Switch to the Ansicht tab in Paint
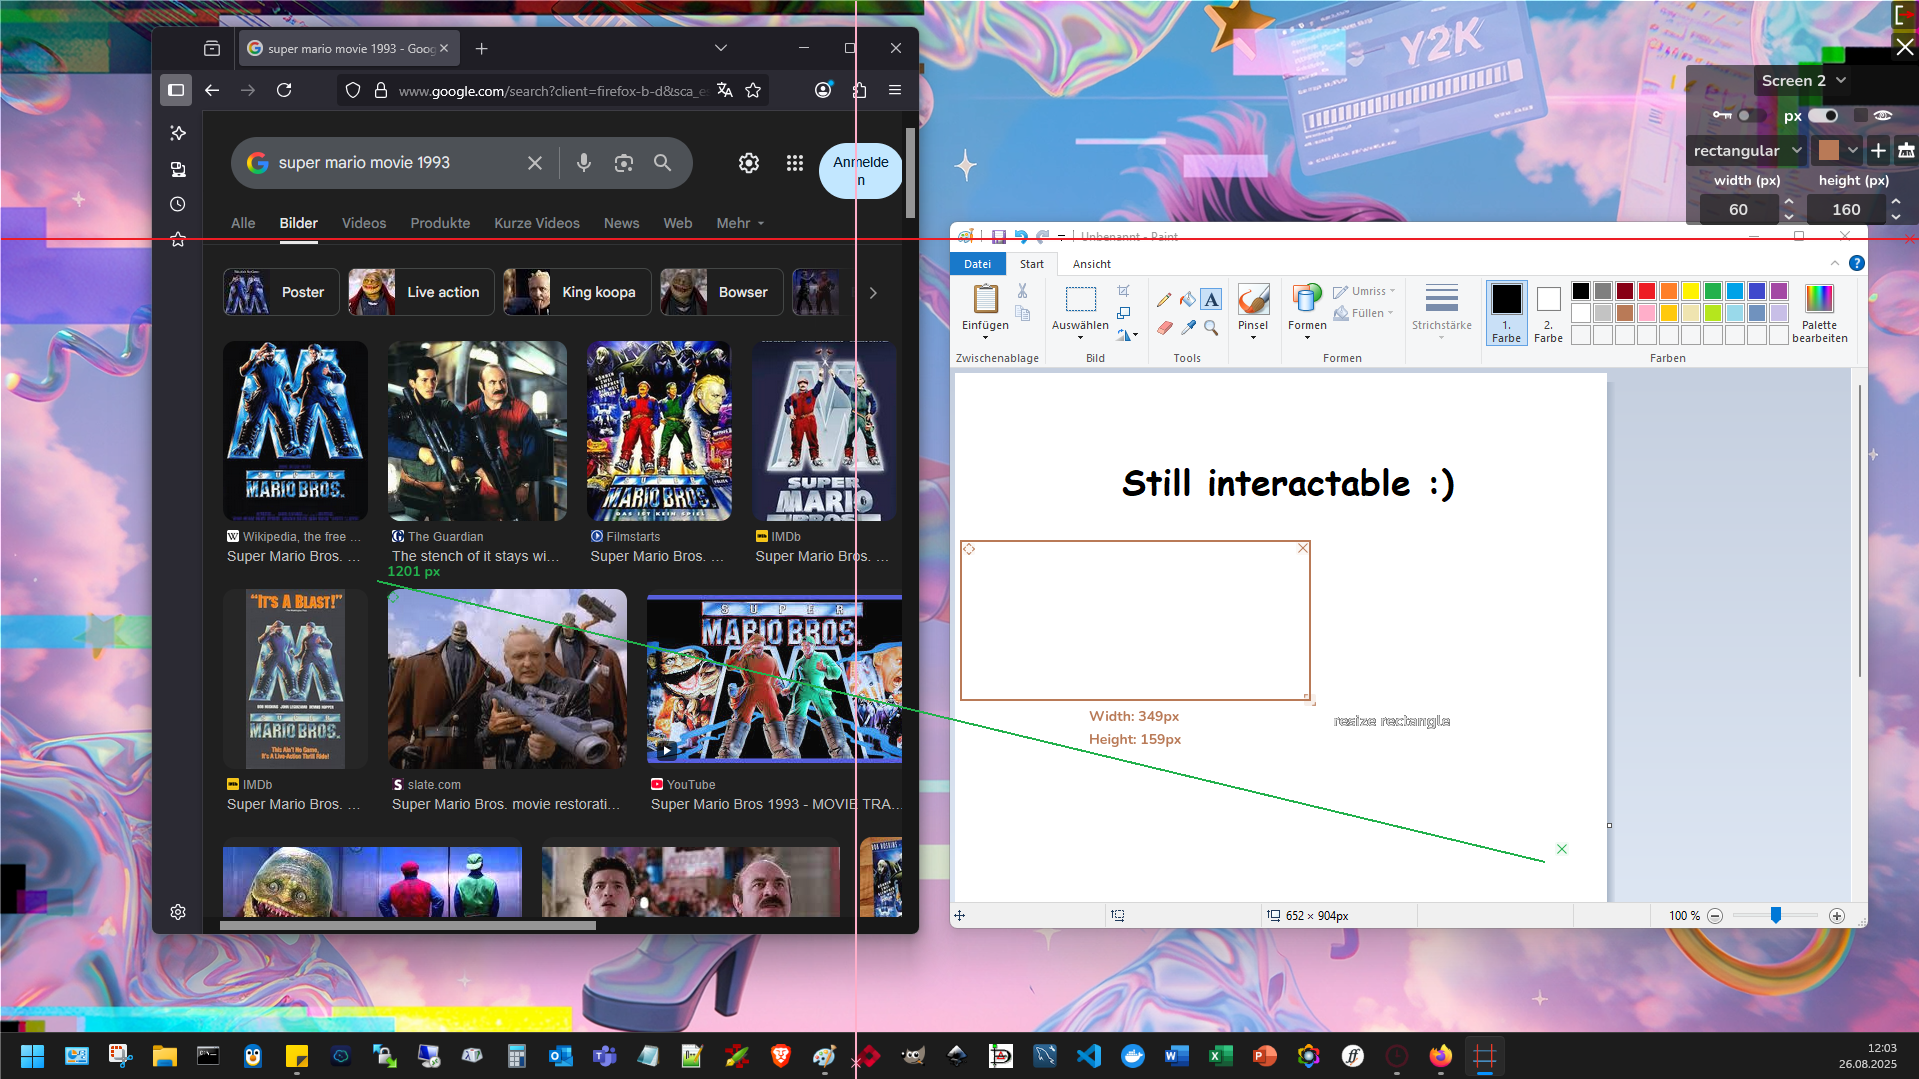The height and width of the screenshot is (1079, 1919). tap(1091, 264)
